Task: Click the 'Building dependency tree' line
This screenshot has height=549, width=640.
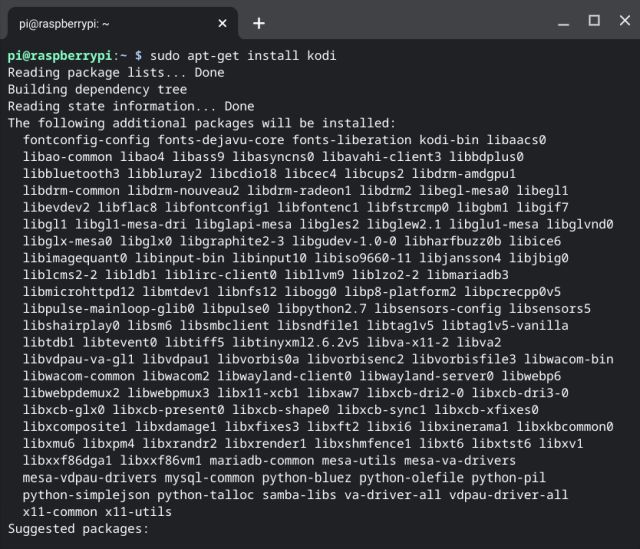Action: pyautogui.click(x=97, y=89)
